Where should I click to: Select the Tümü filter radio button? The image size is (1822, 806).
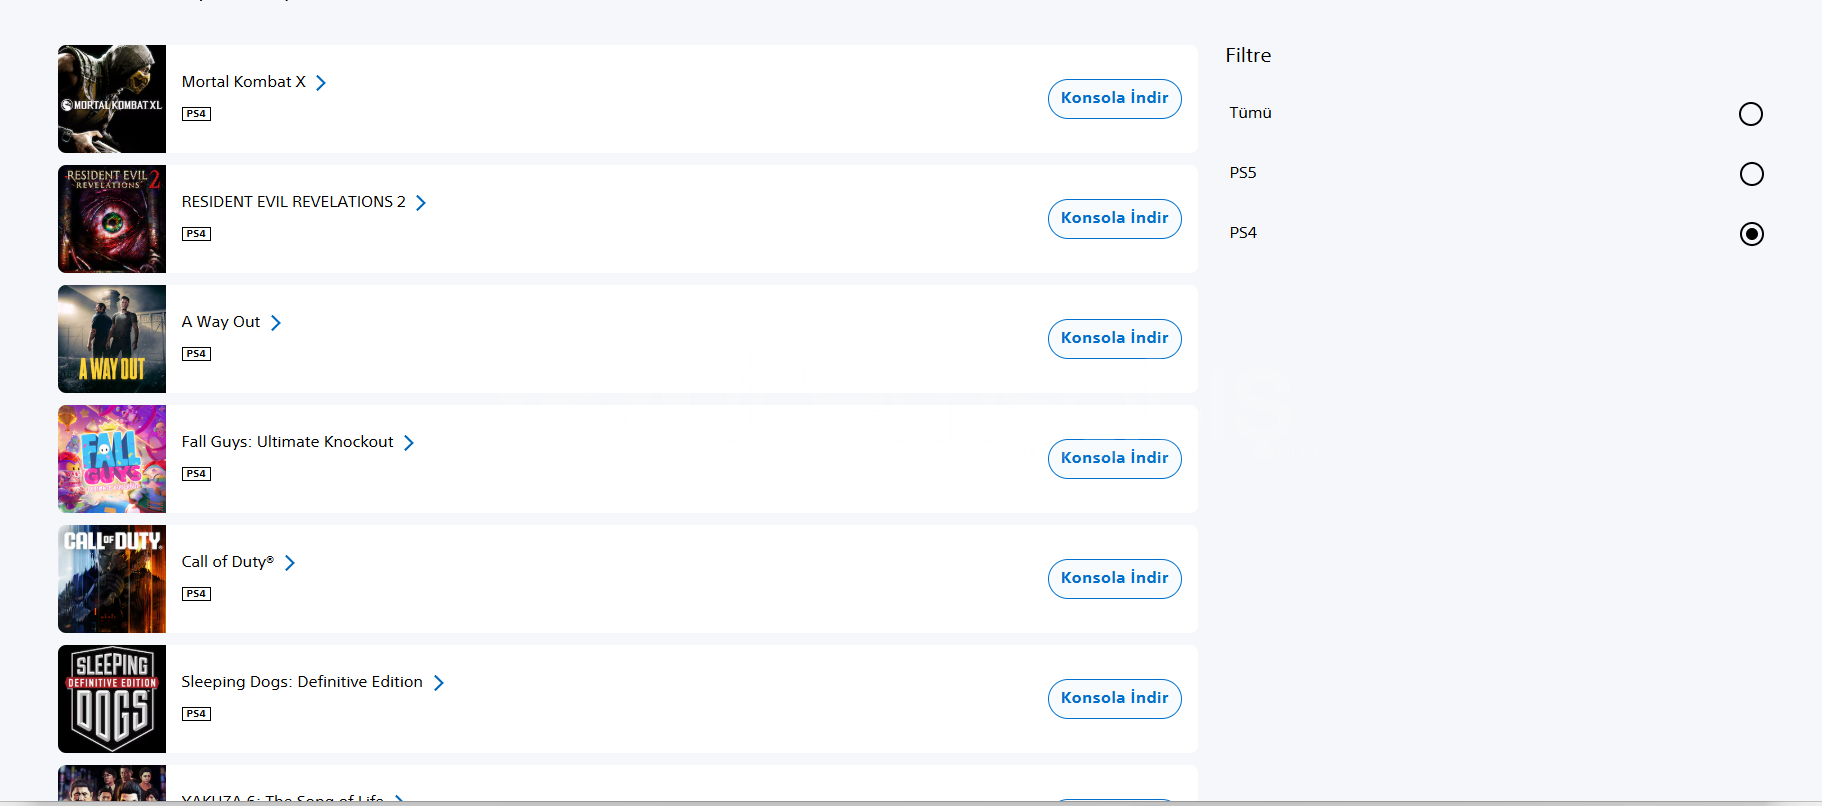point(1750,114)
